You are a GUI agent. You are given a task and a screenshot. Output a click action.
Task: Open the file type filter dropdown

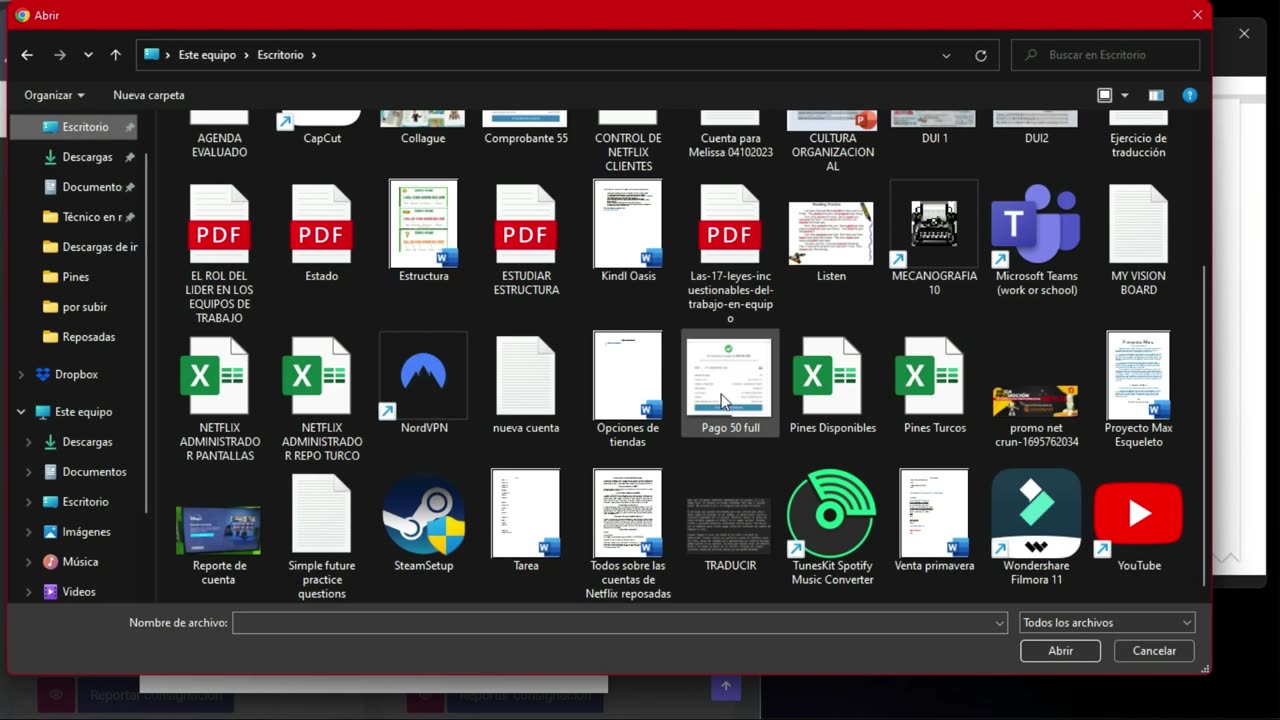[x=1107, y=623]
